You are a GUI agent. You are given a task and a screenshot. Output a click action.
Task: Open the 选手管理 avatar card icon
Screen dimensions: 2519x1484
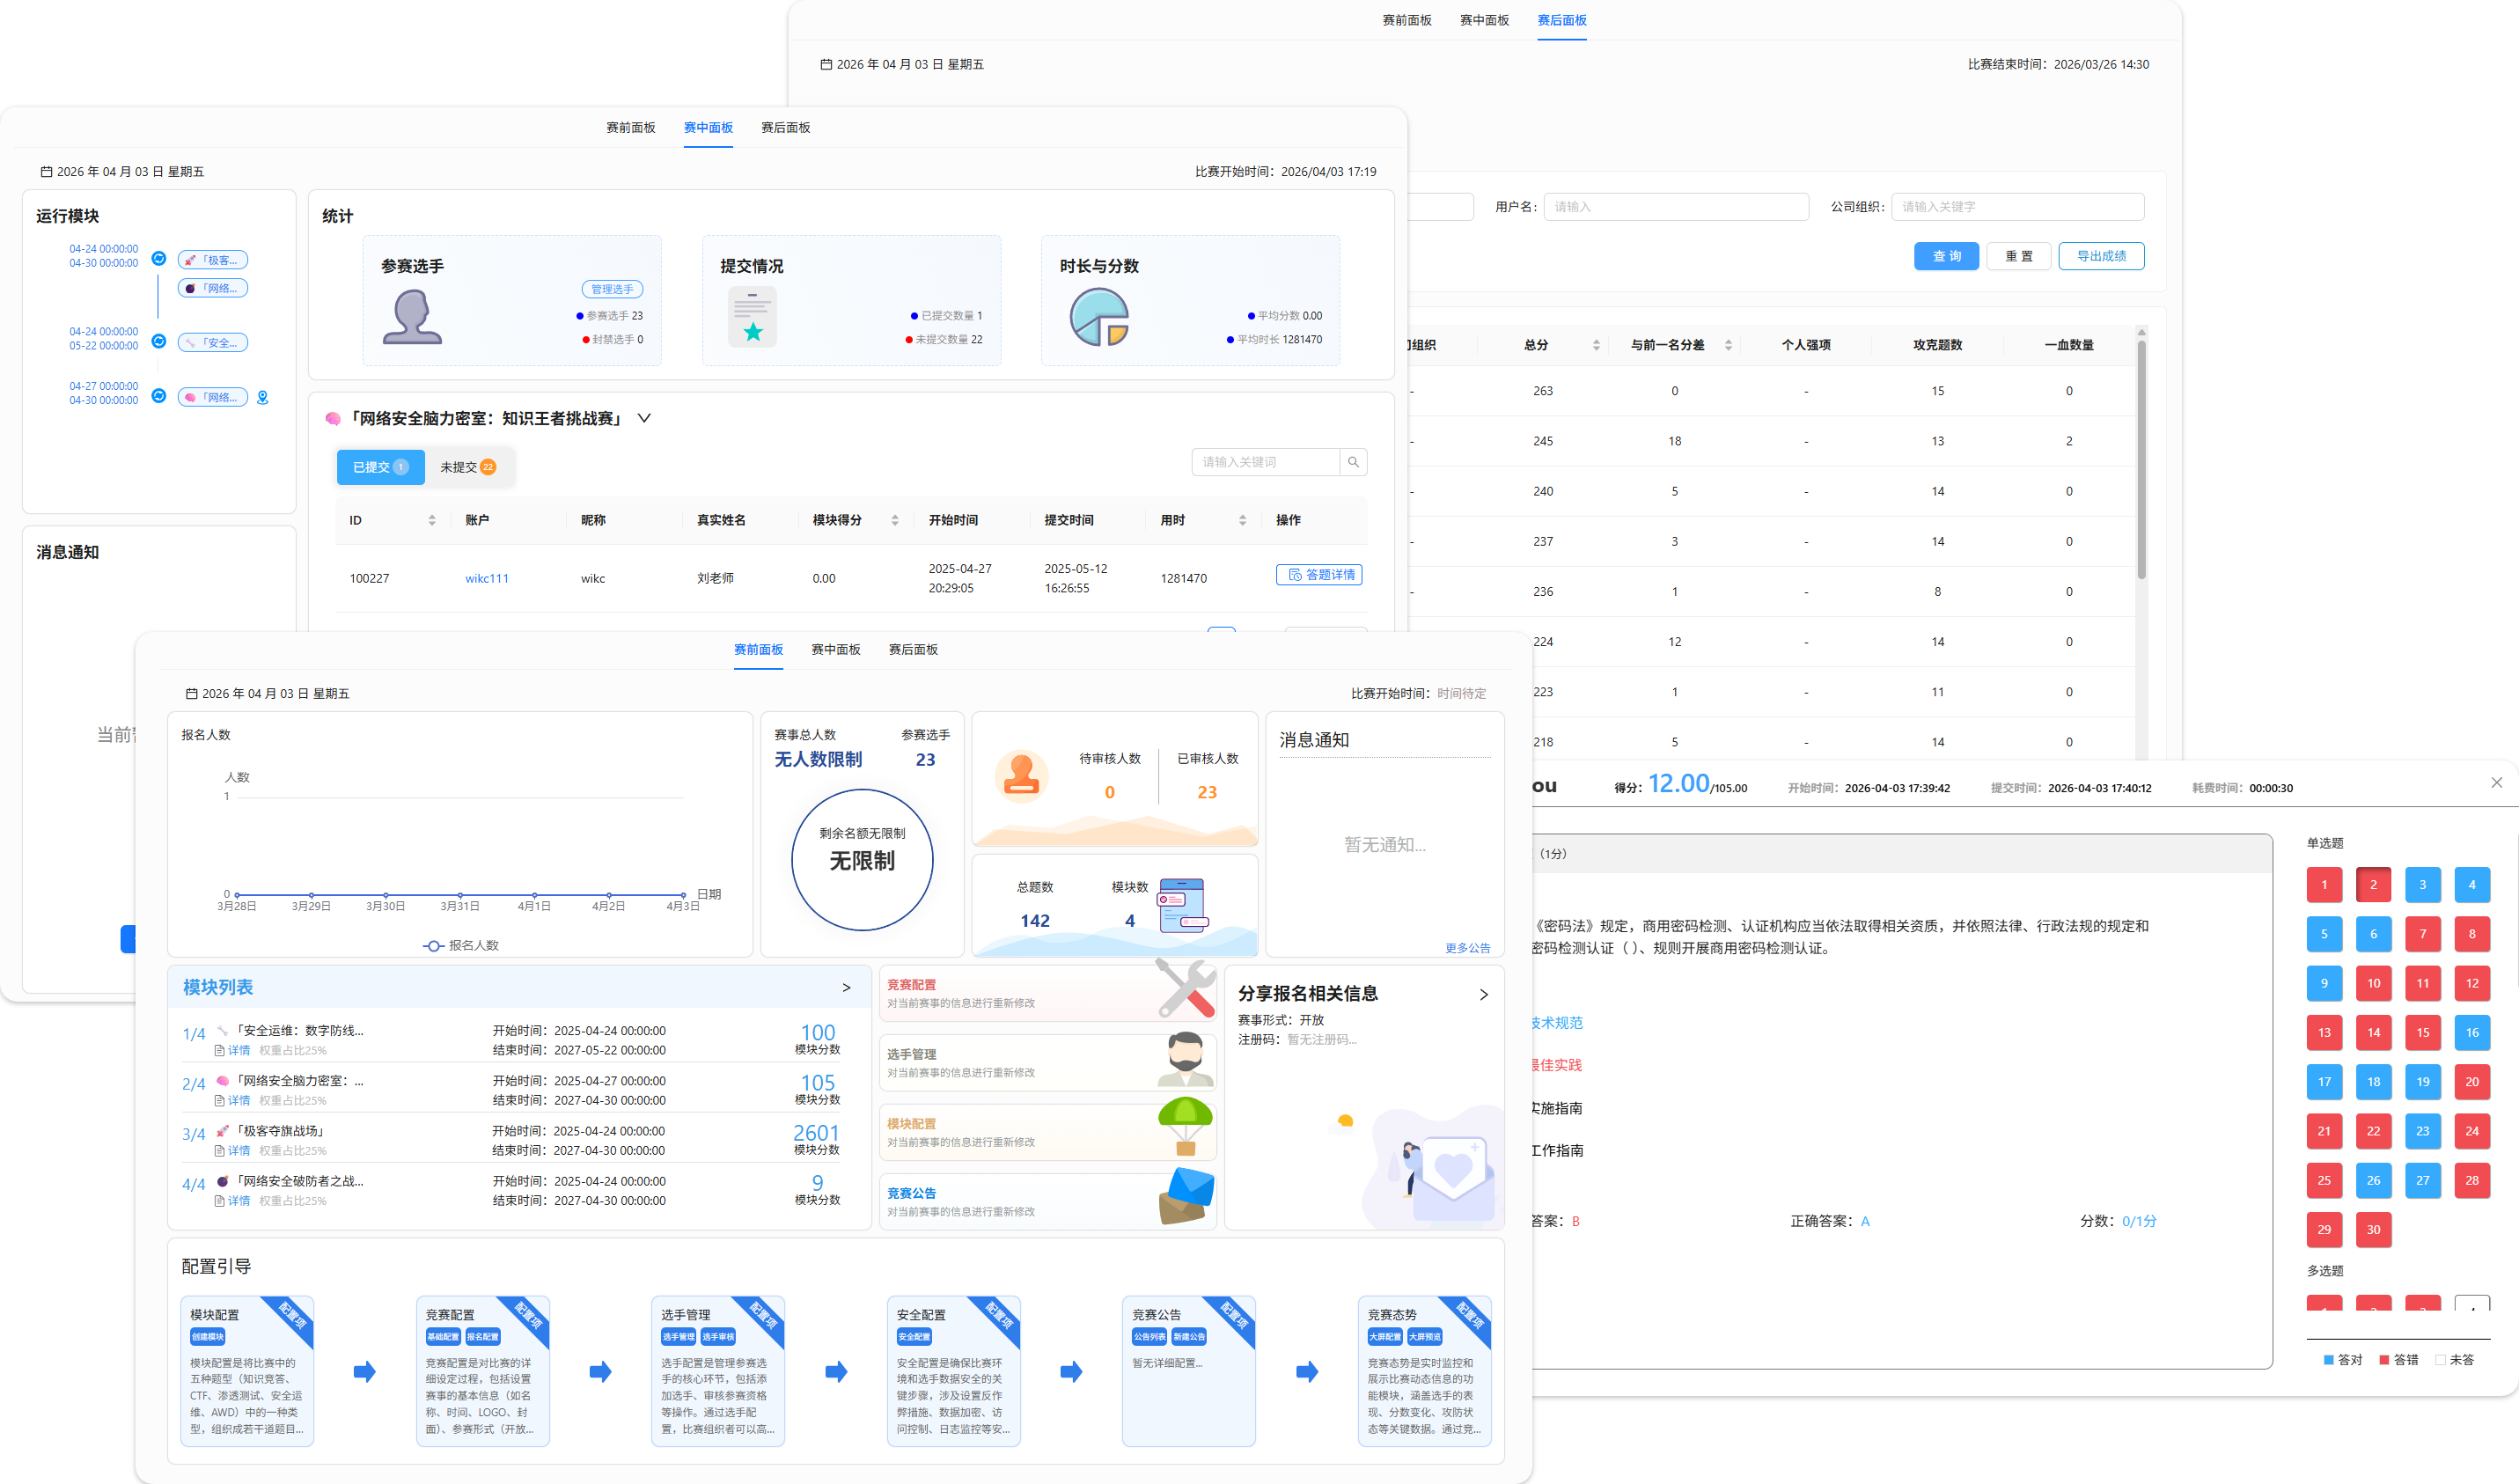tap(1186, 1060)
